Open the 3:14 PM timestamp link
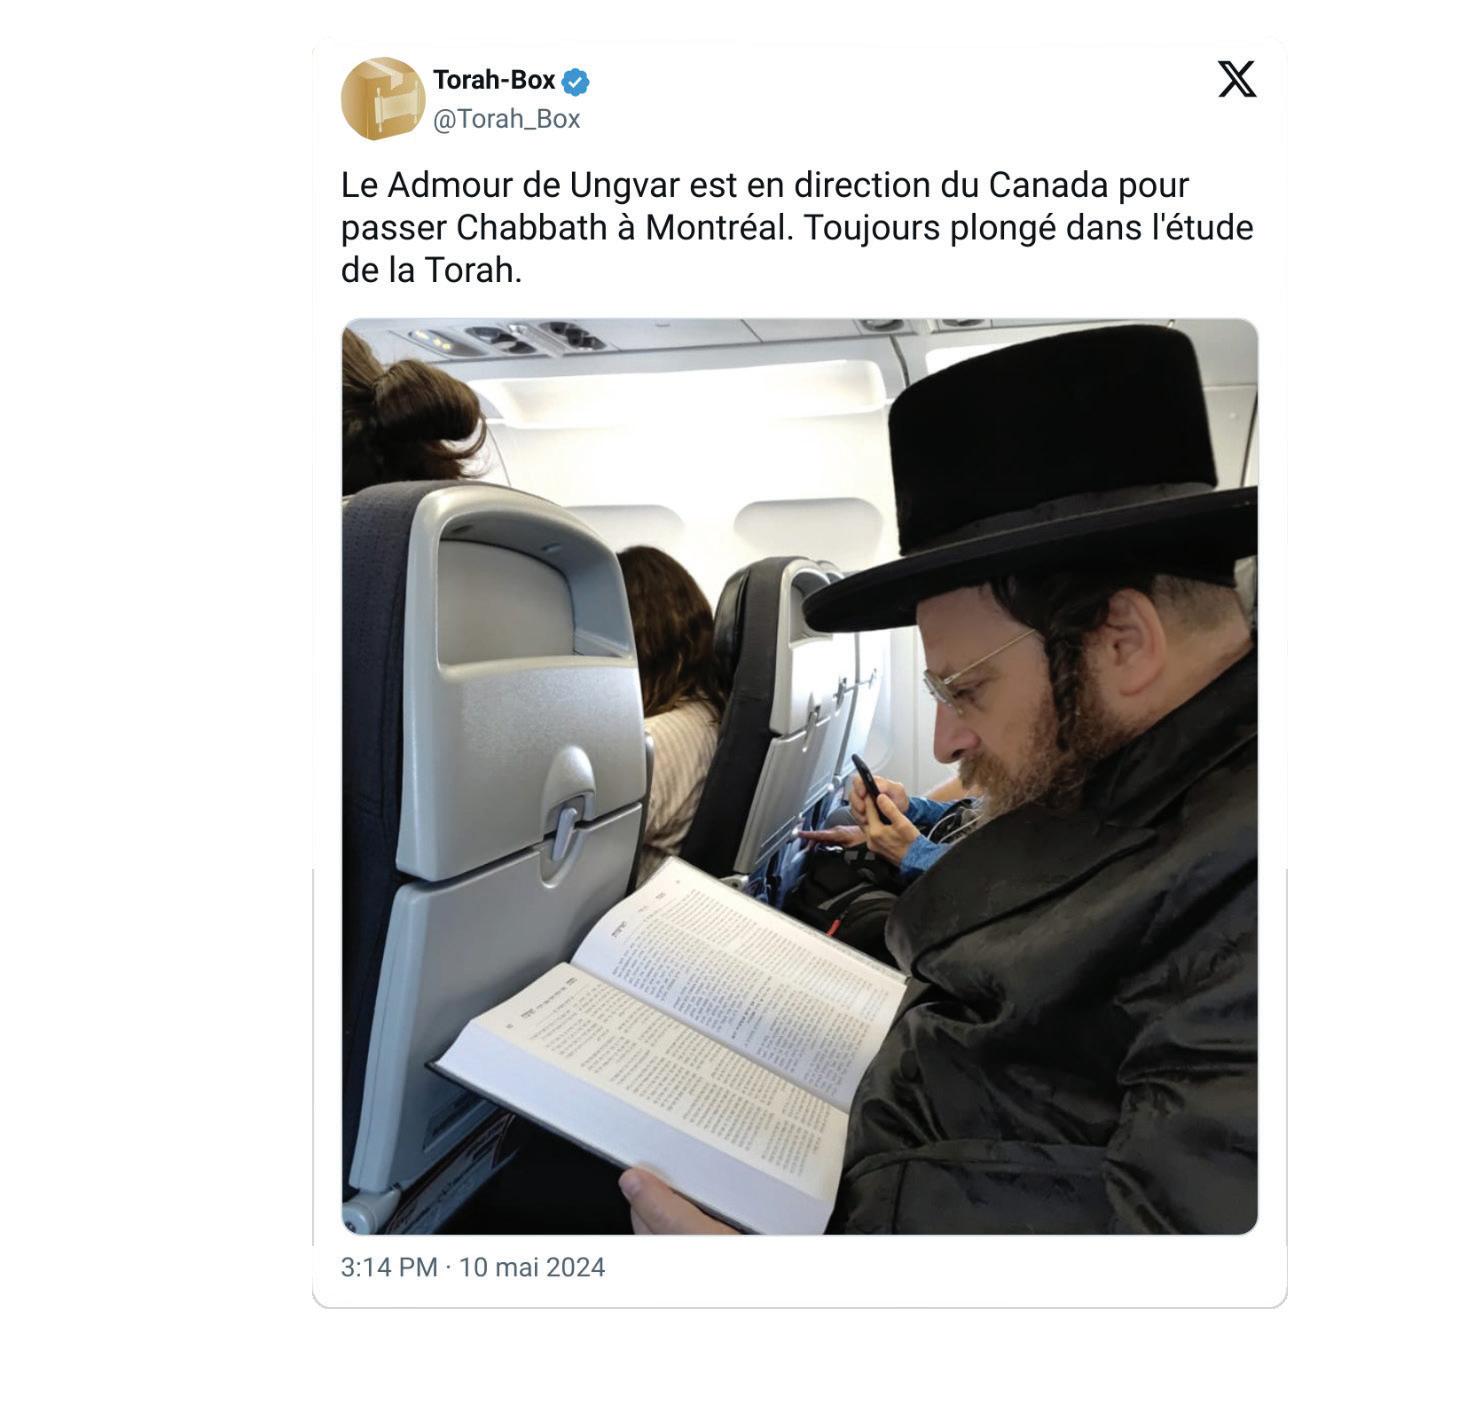Screen dimensions: 1471x1415 [389, 1267]
